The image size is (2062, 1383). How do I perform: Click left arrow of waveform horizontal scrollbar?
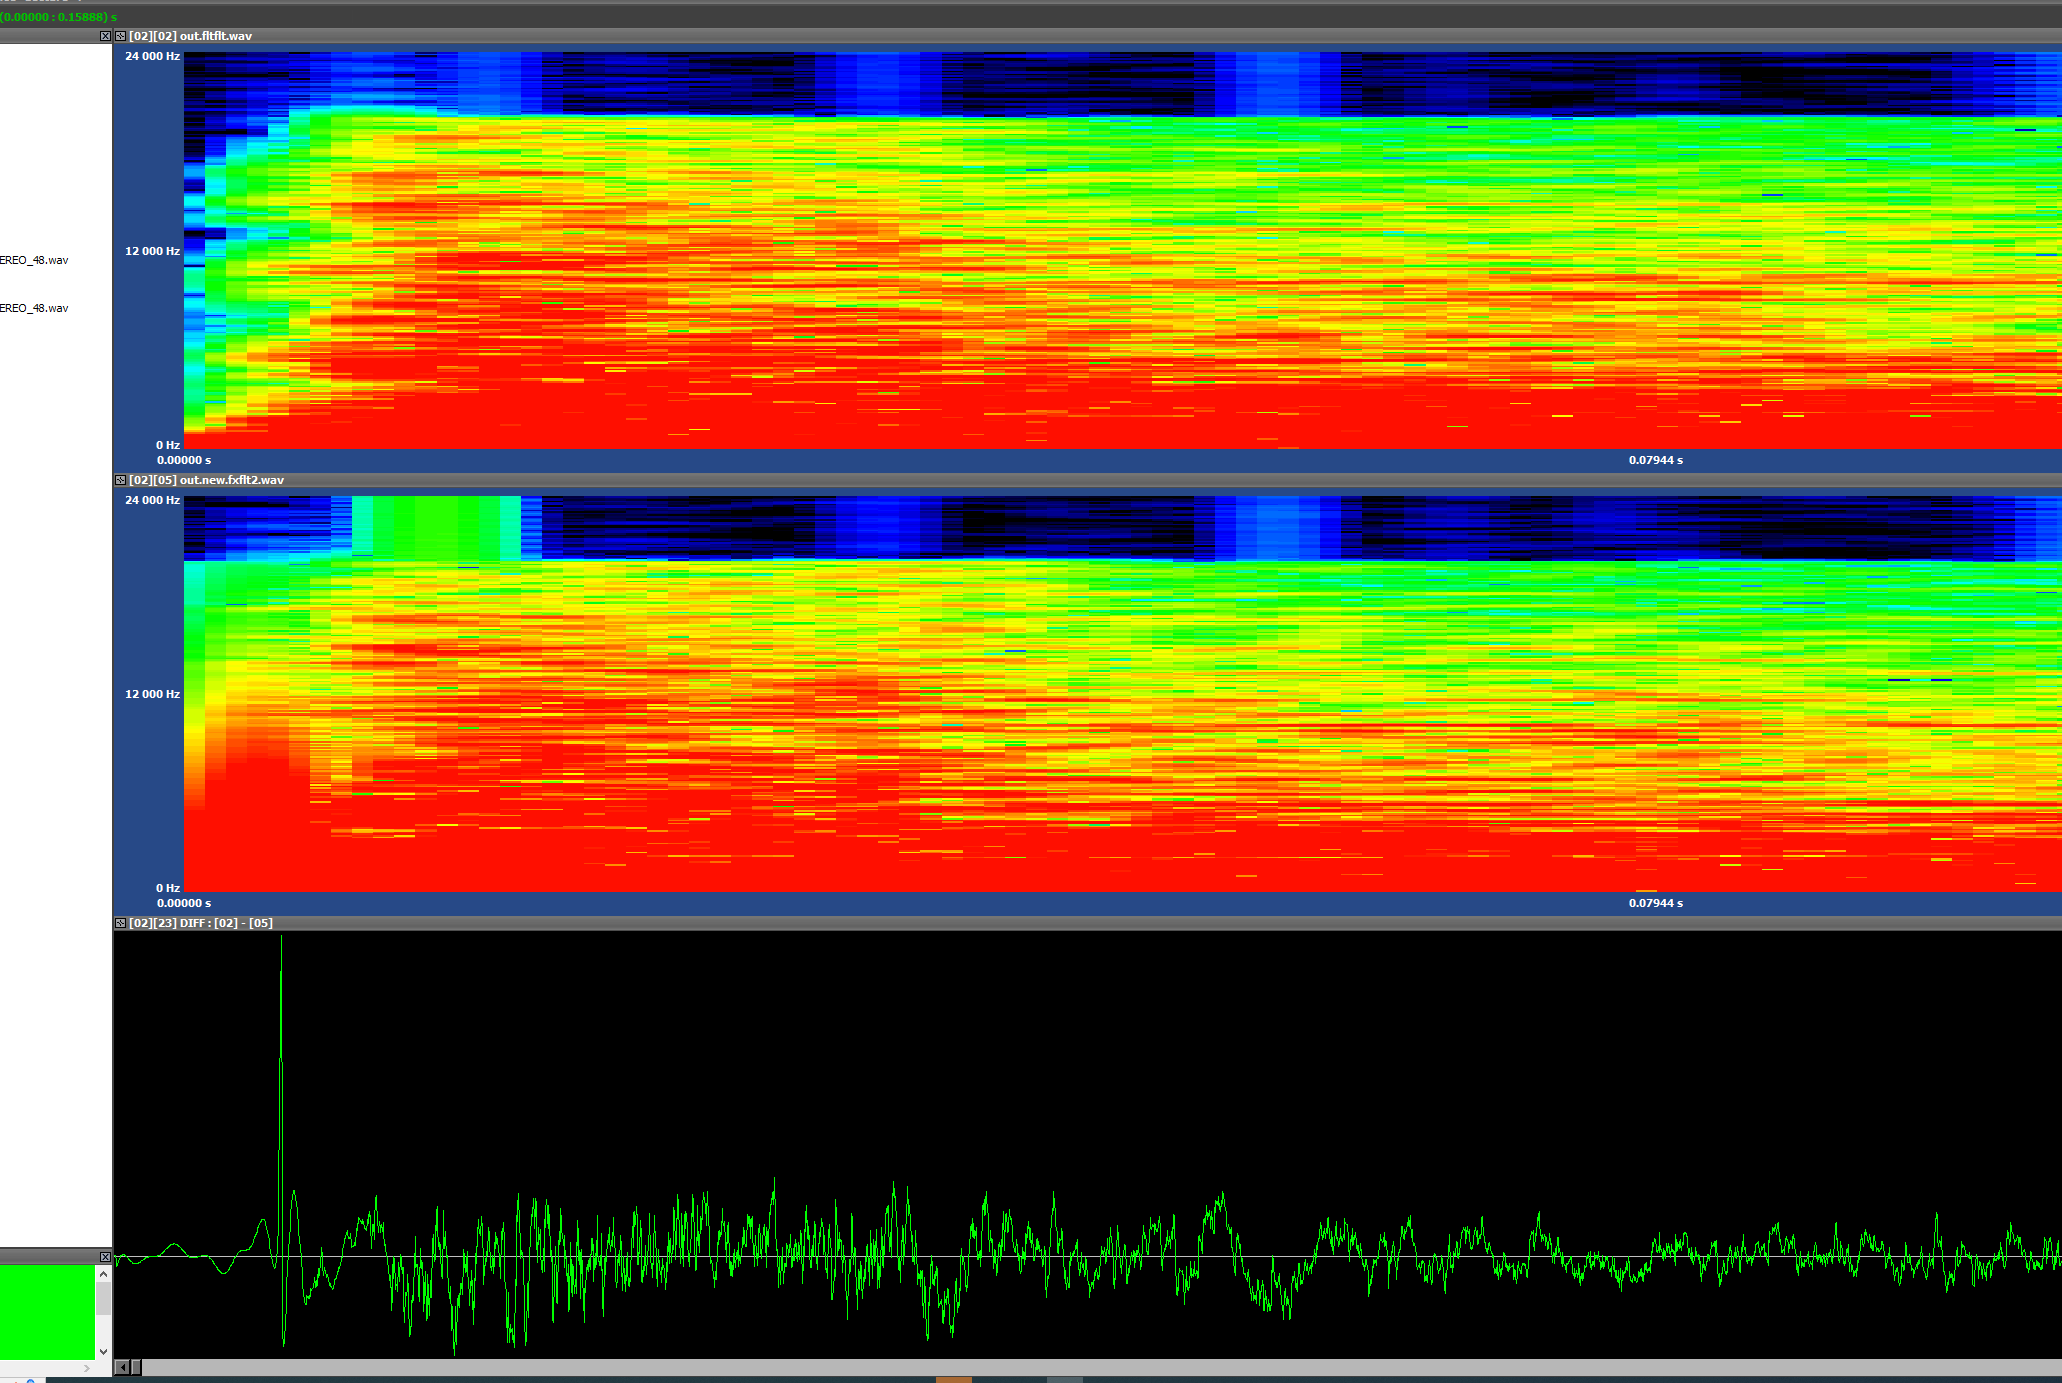click(122, 1367)
